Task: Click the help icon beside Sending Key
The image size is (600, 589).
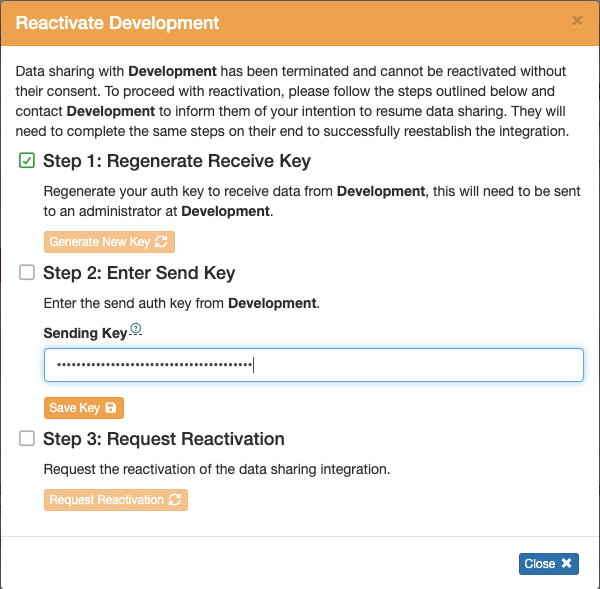Action: pyautogui.click(x=136, y=329)
